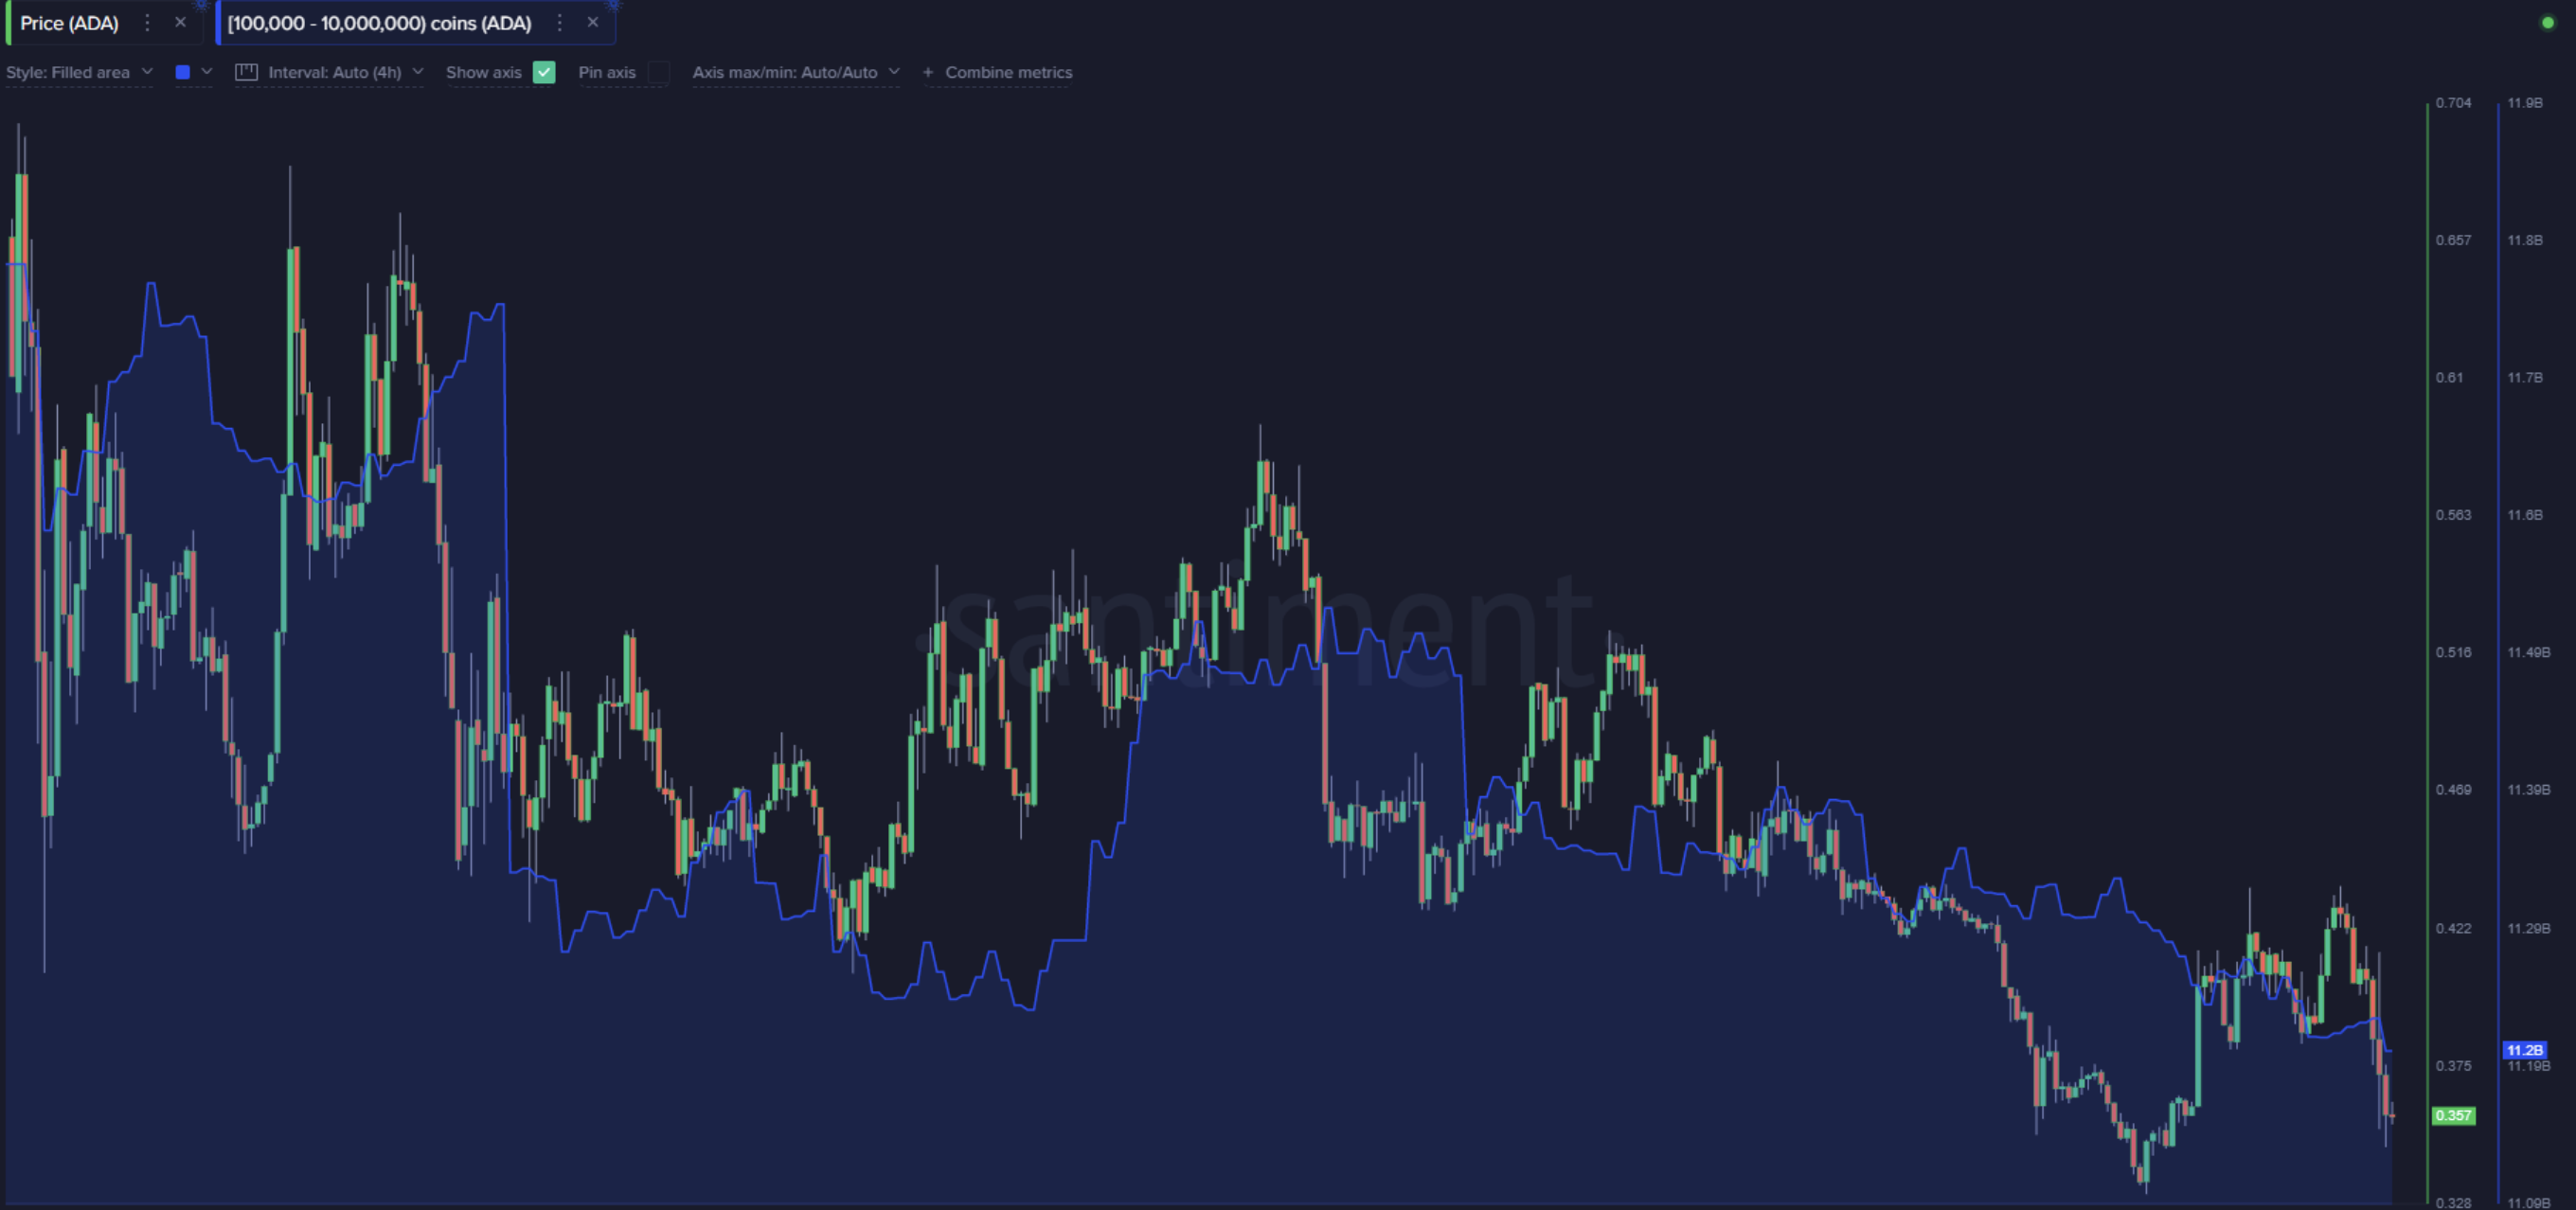Click the settings gear on the coins (ADA) tab
2576x1210 pixels.
[613, 5]
